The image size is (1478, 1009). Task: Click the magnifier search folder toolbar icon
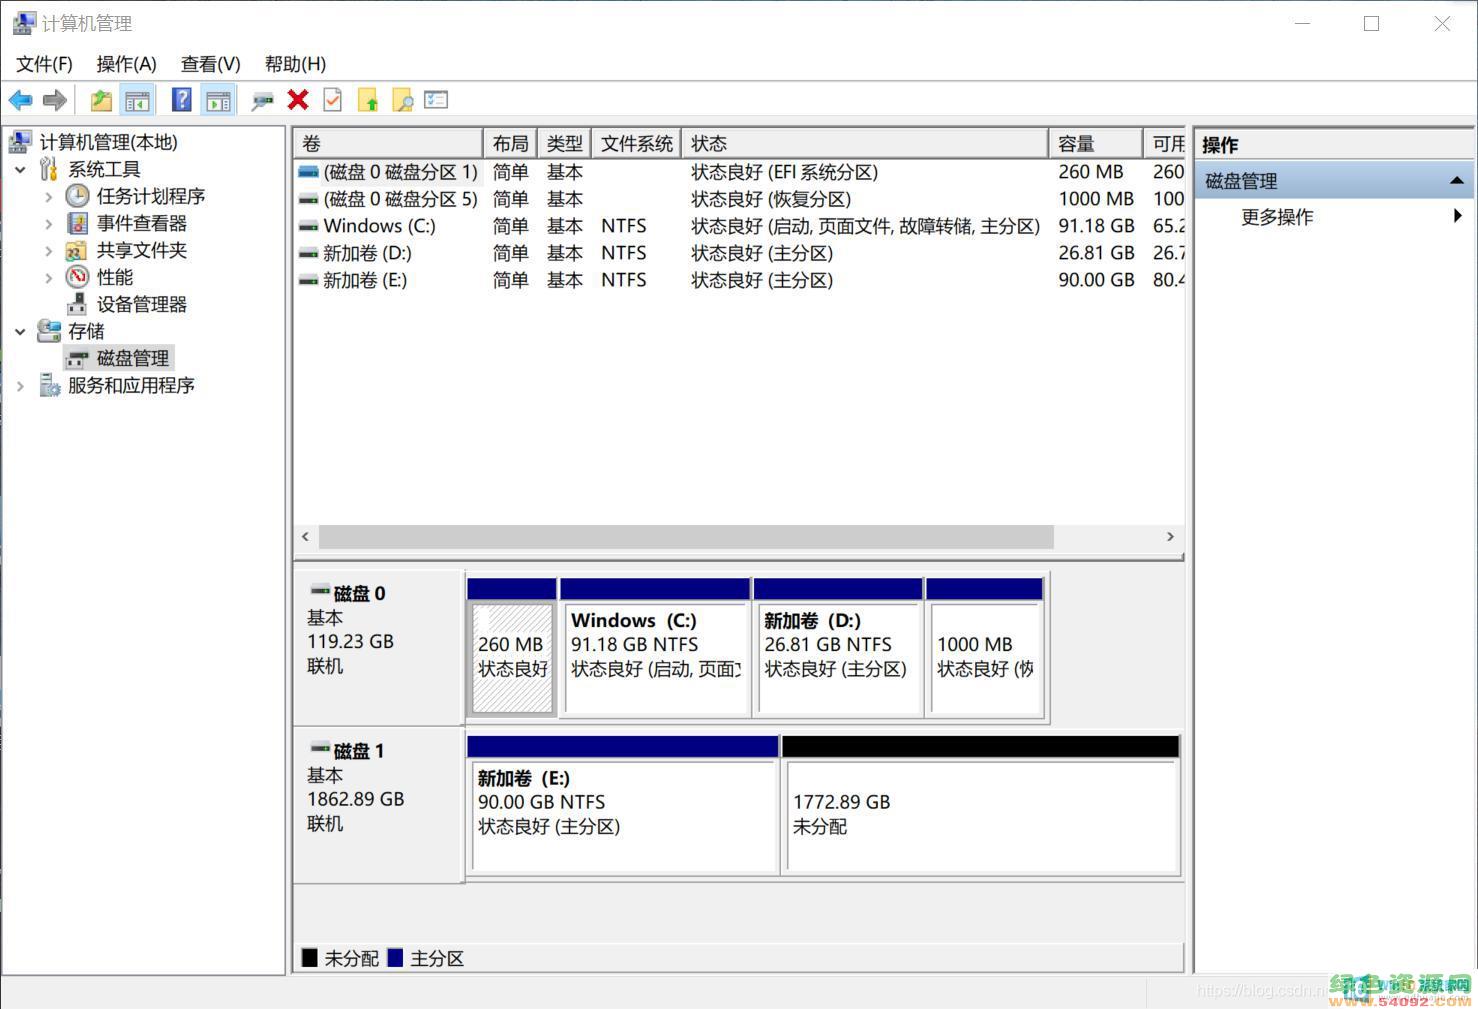click(x=402, y=100)
